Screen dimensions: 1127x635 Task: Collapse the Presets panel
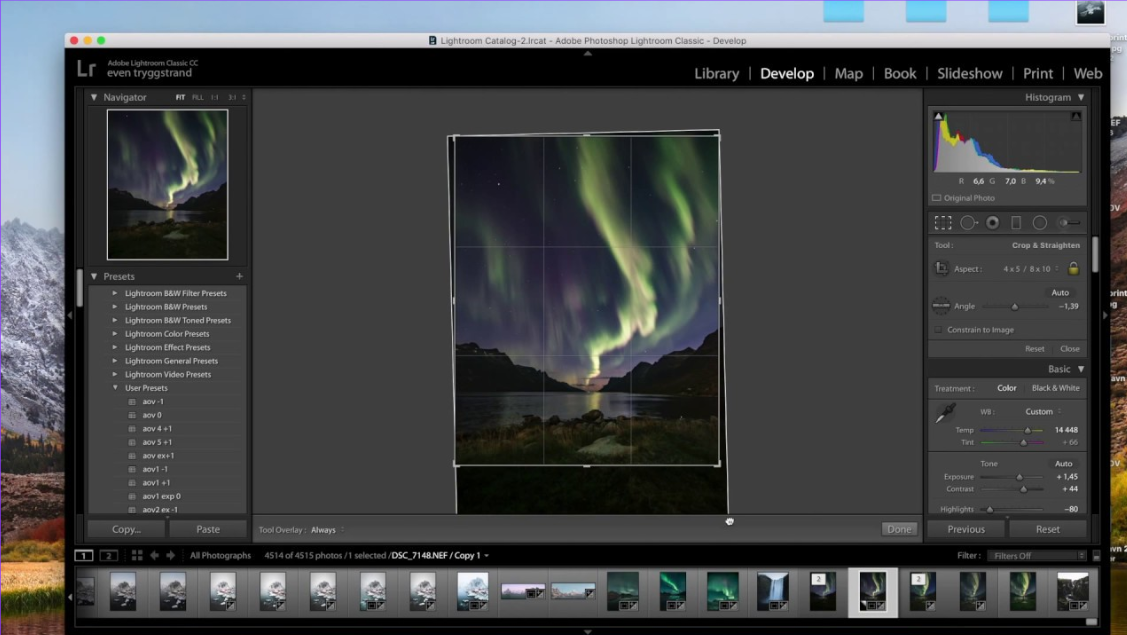pos(93,276)
